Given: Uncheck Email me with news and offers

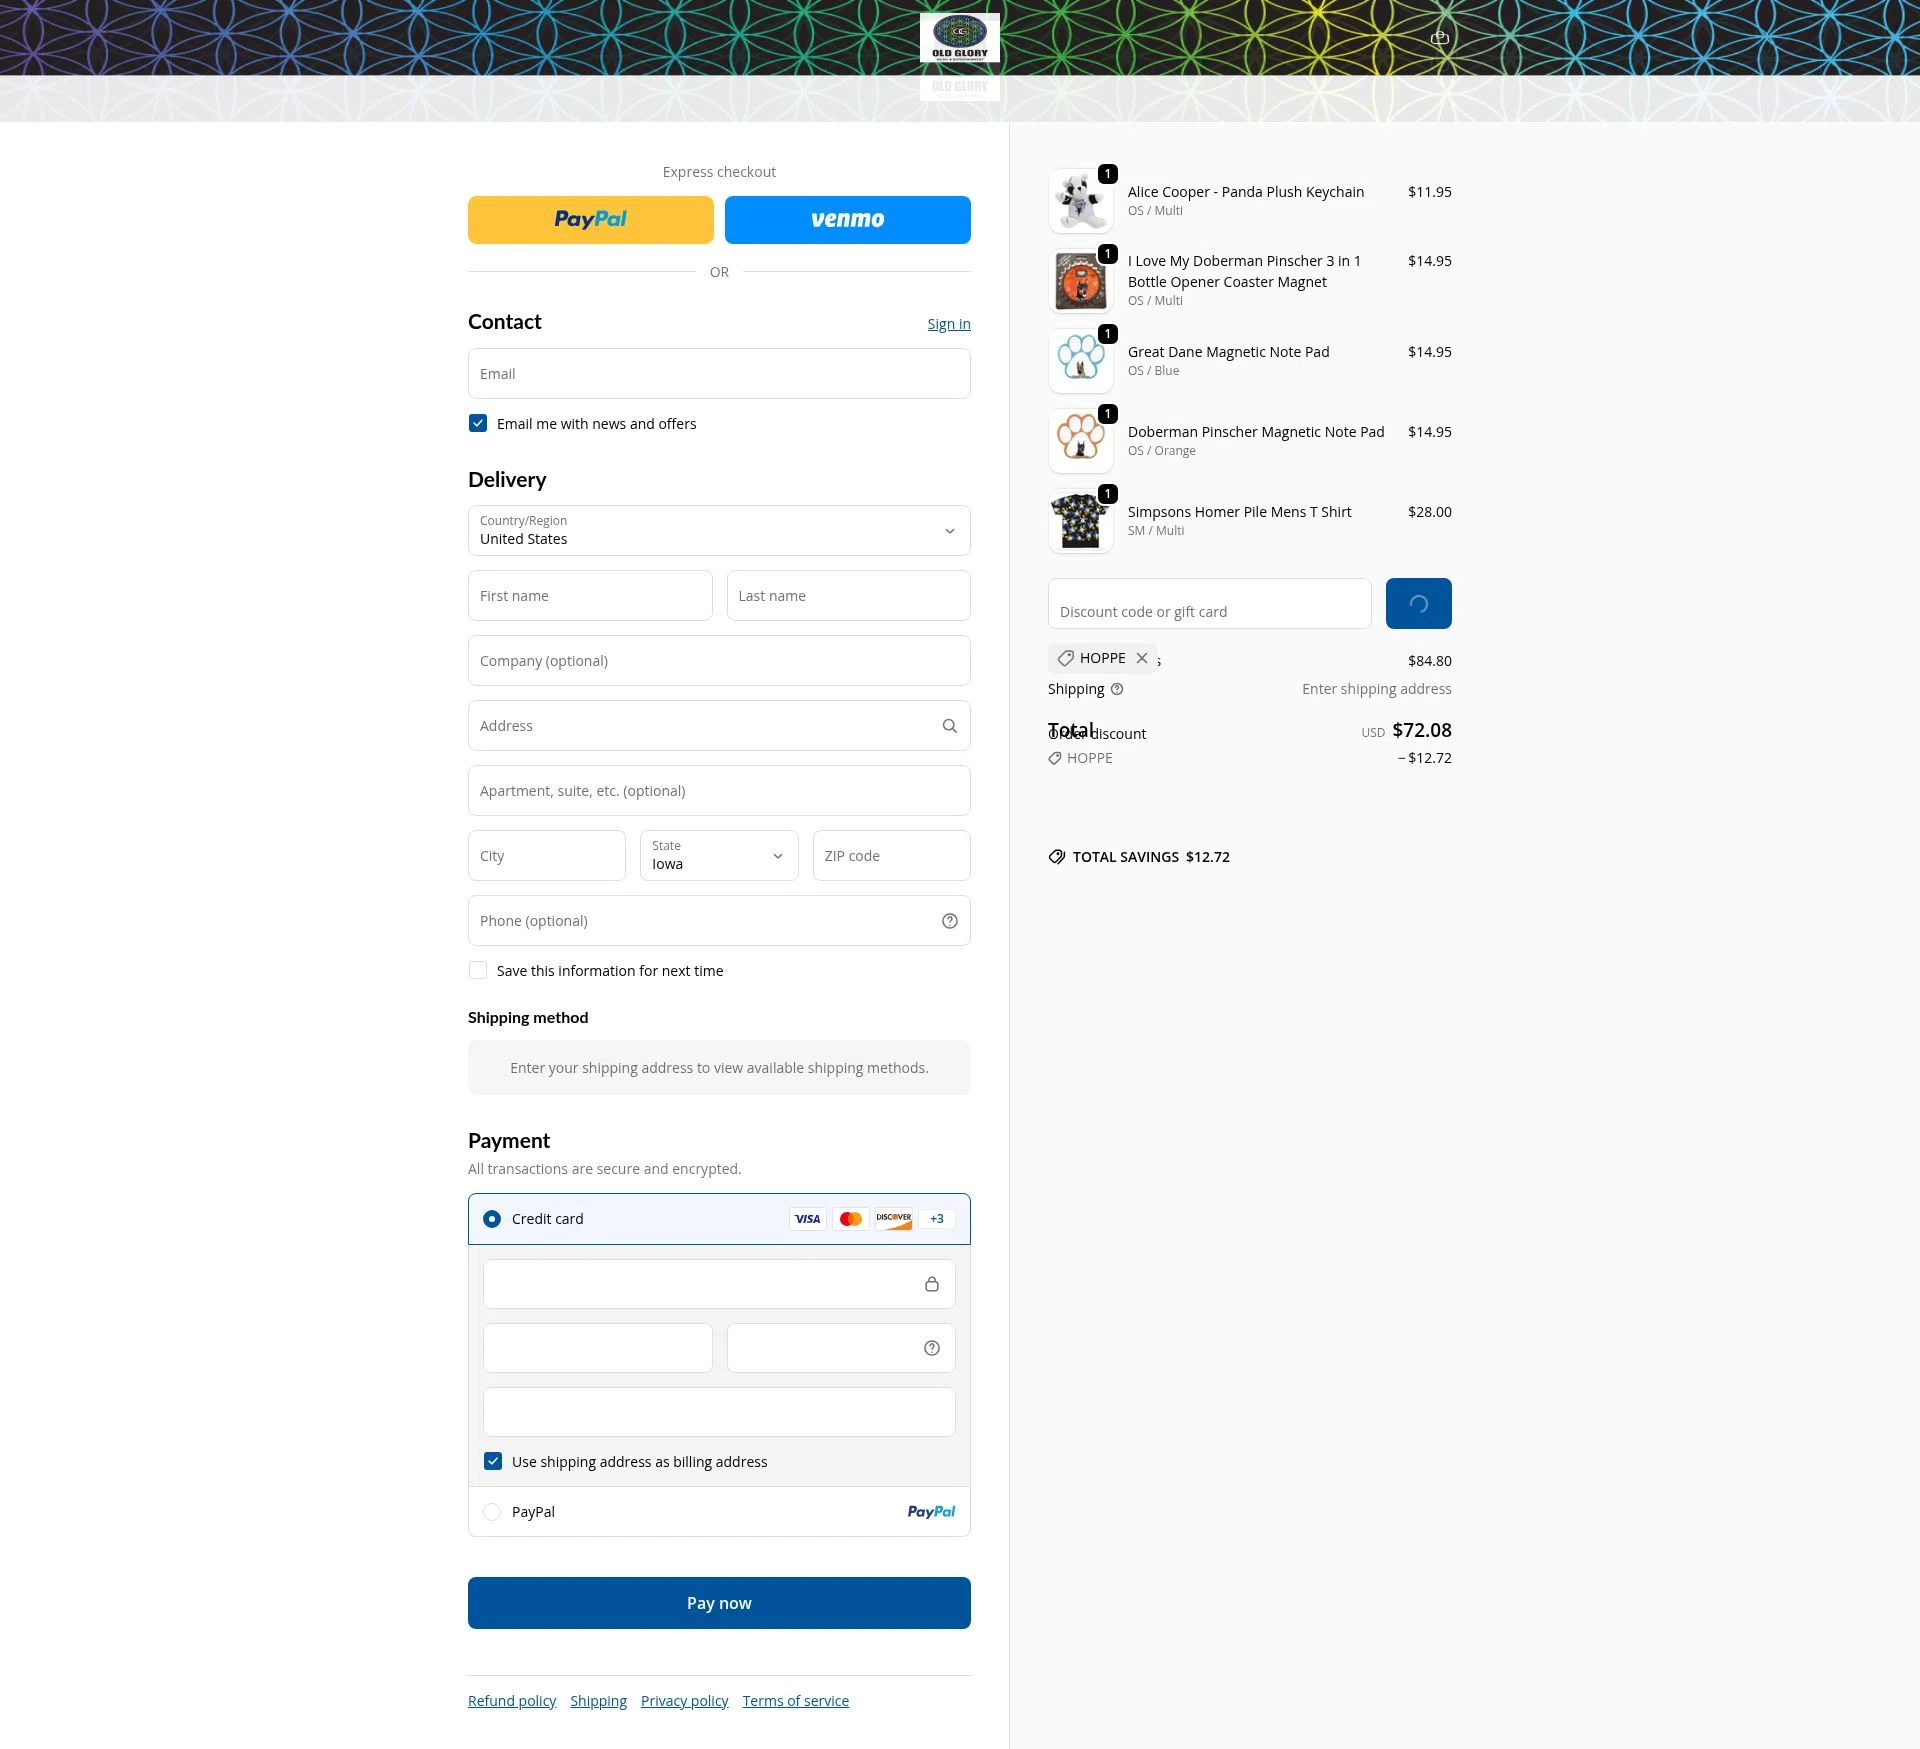Looking at the screenshot, I should [x=478, y=423].
